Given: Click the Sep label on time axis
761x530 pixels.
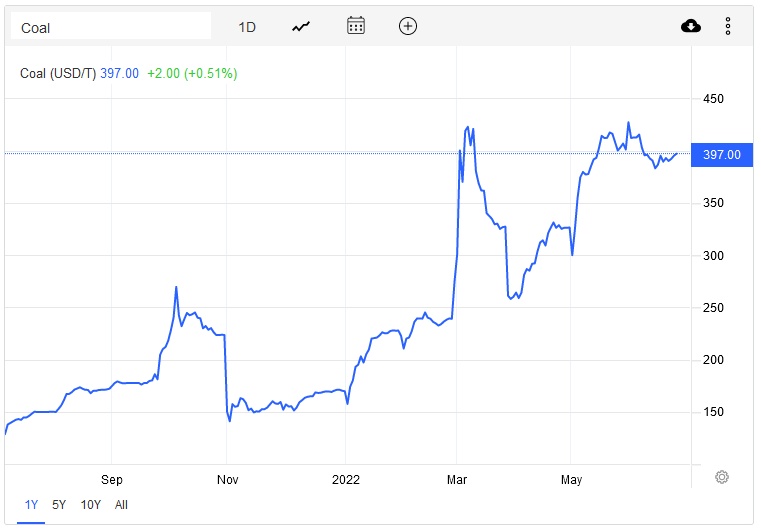Looking at the screenshot, I should (x=112, y=479).
